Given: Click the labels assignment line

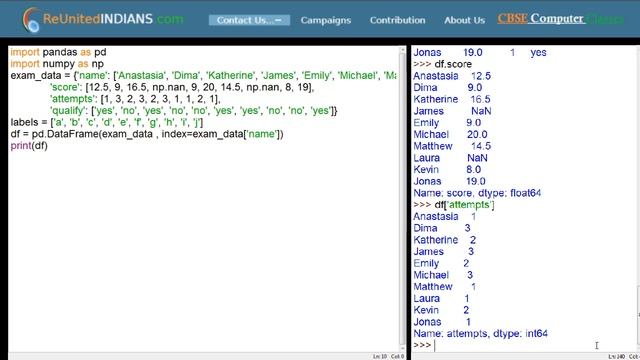Looking at the screenshot, I should coord(107,122).
